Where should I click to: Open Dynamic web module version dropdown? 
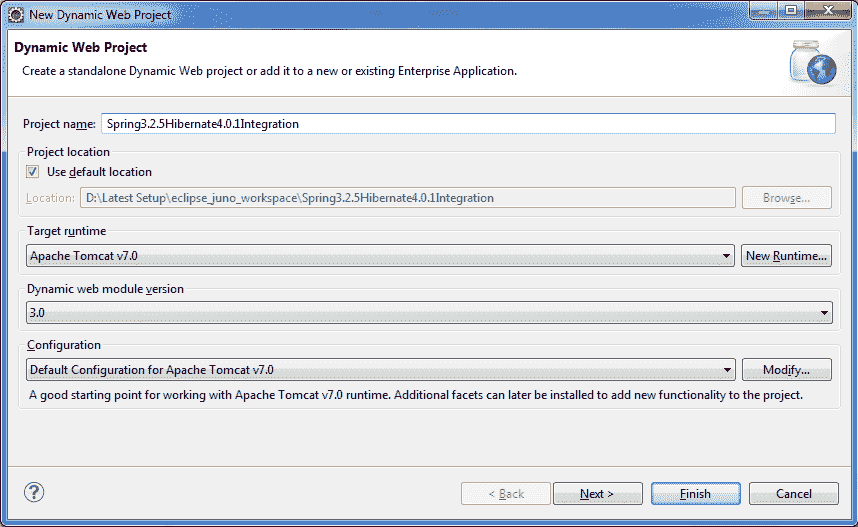click(430, 313)
